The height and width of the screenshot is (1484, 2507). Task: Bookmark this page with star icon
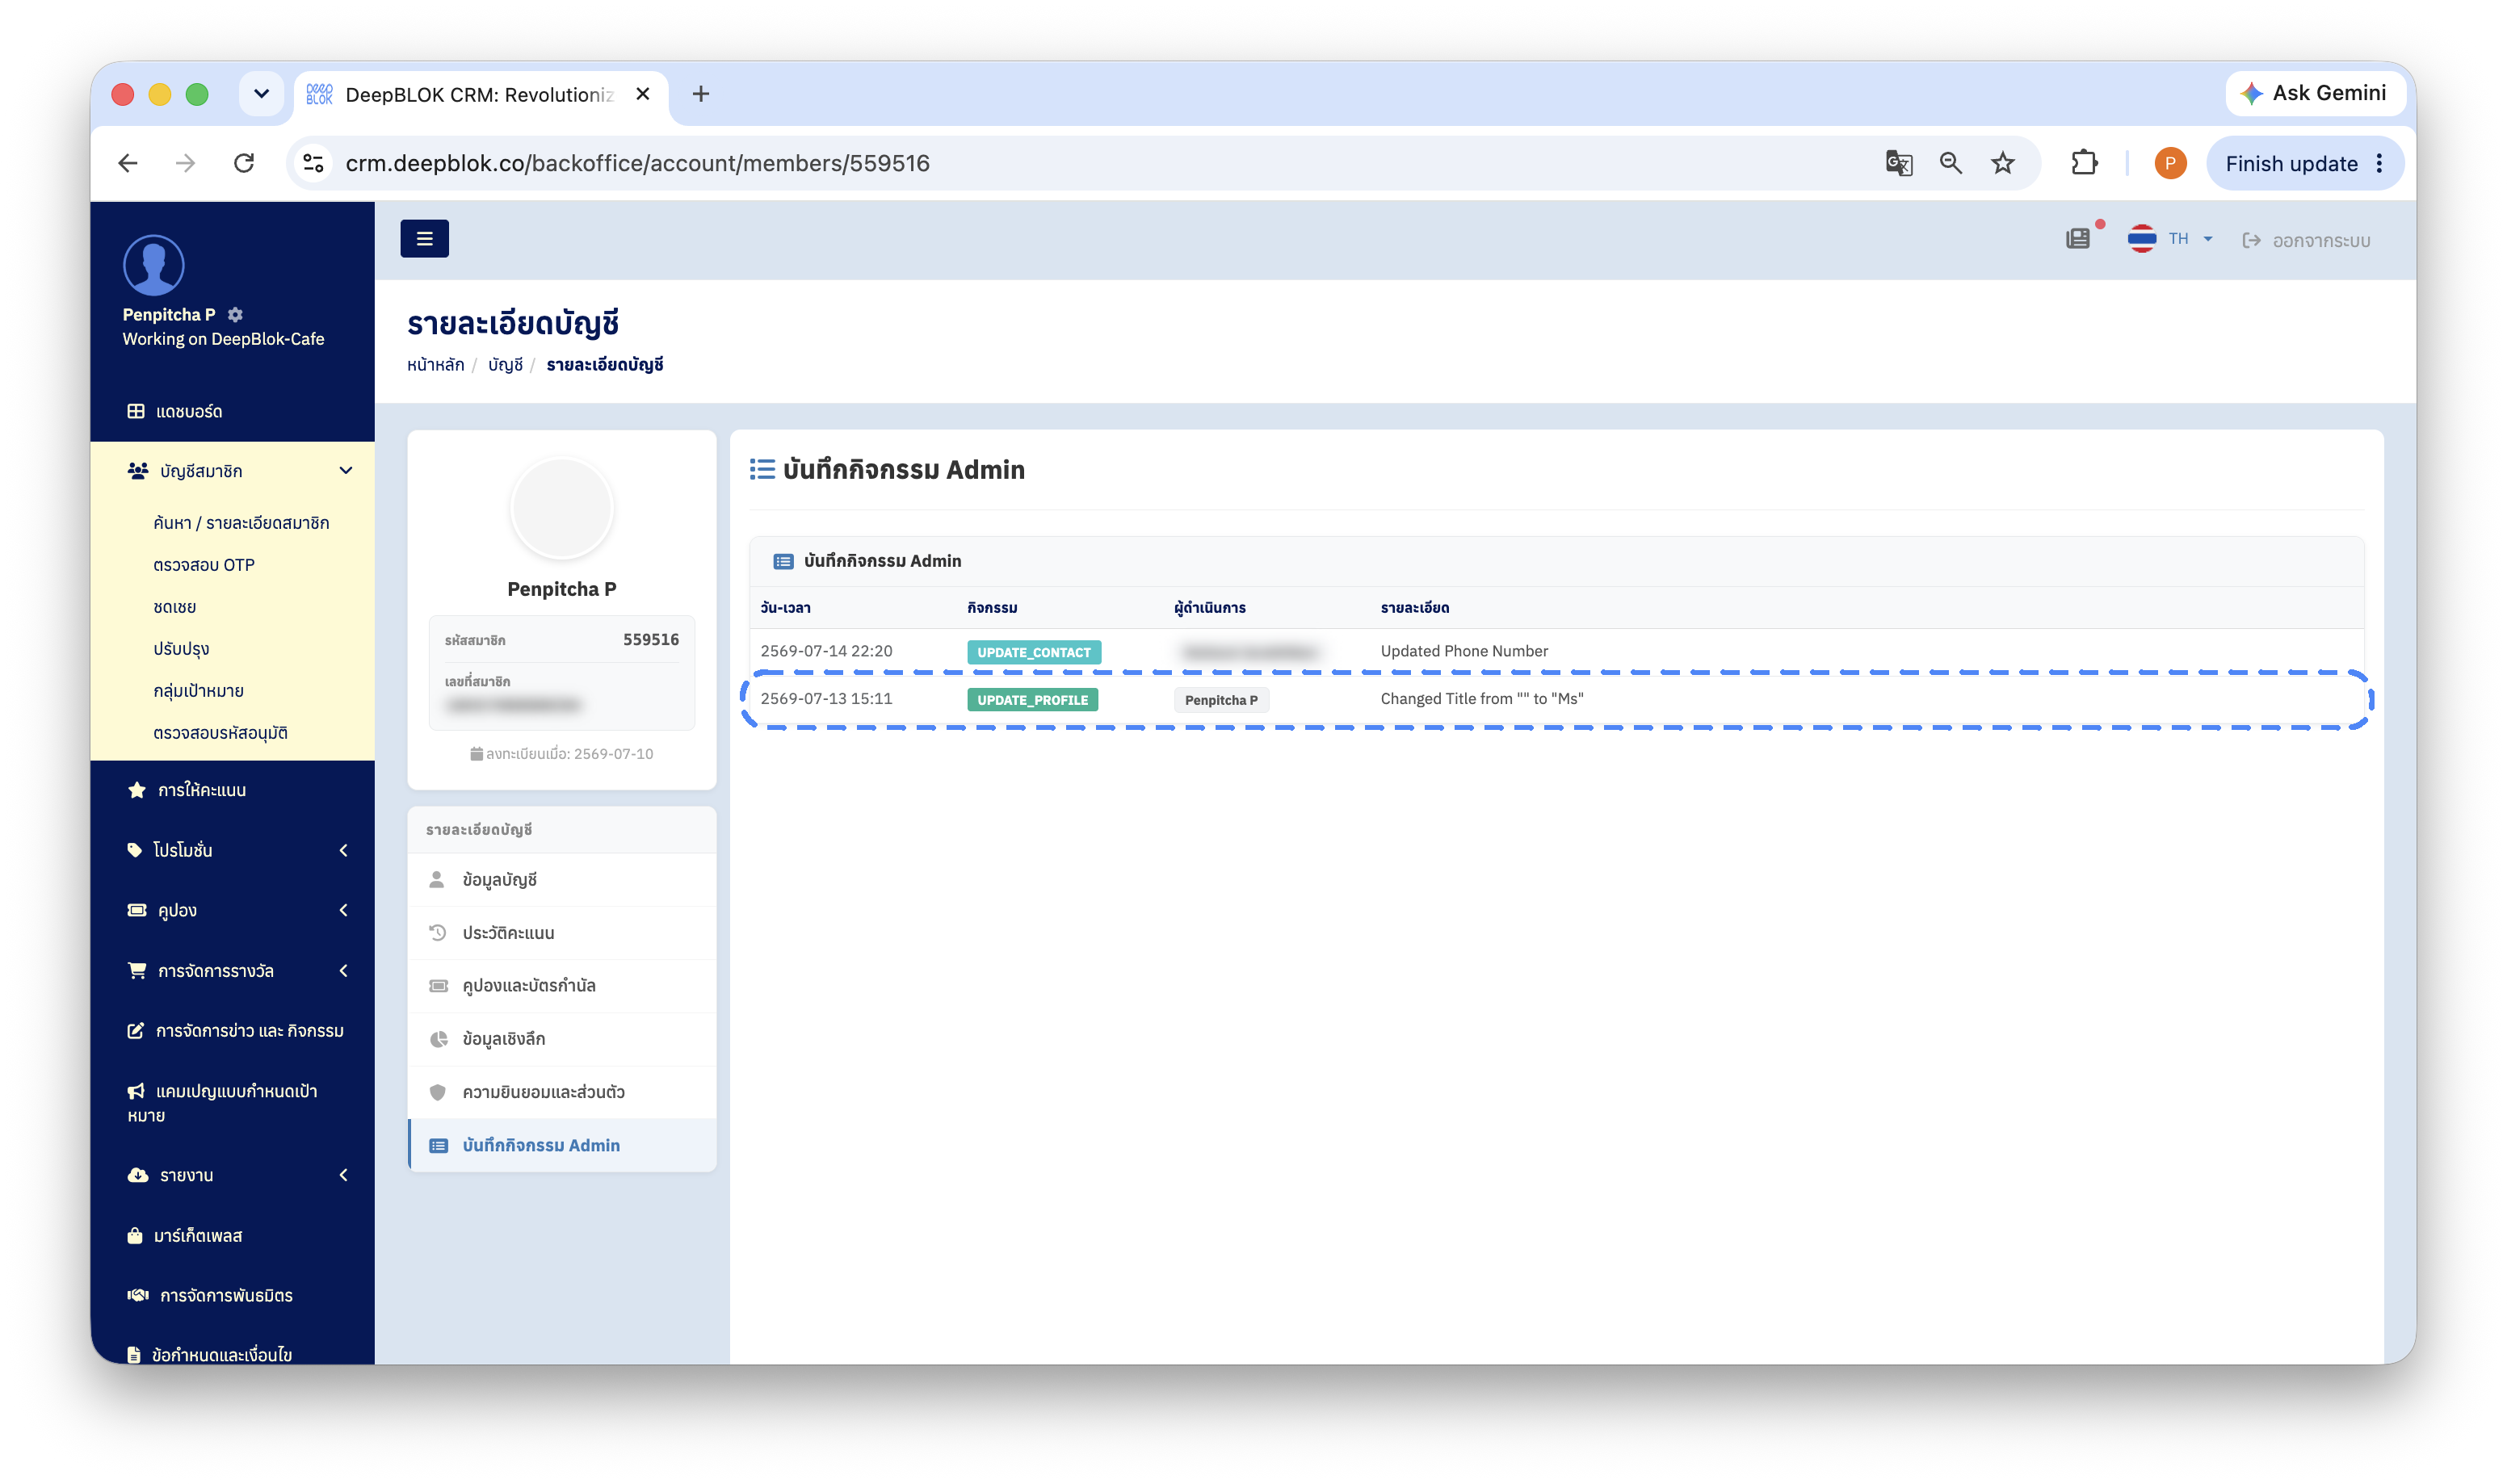click(2002, 163)
